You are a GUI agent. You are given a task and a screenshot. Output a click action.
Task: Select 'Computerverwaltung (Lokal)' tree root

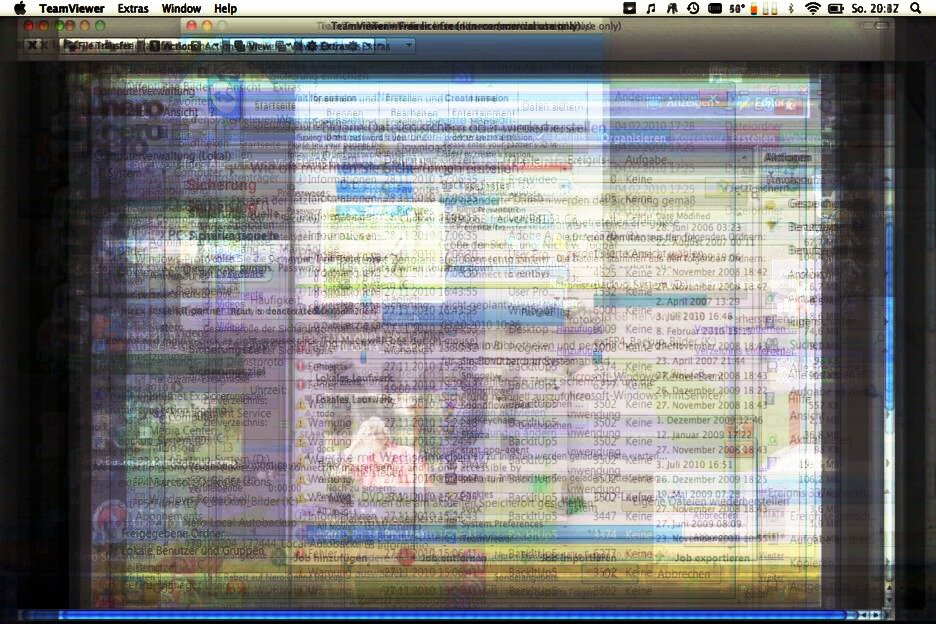[x=162, y=155]
